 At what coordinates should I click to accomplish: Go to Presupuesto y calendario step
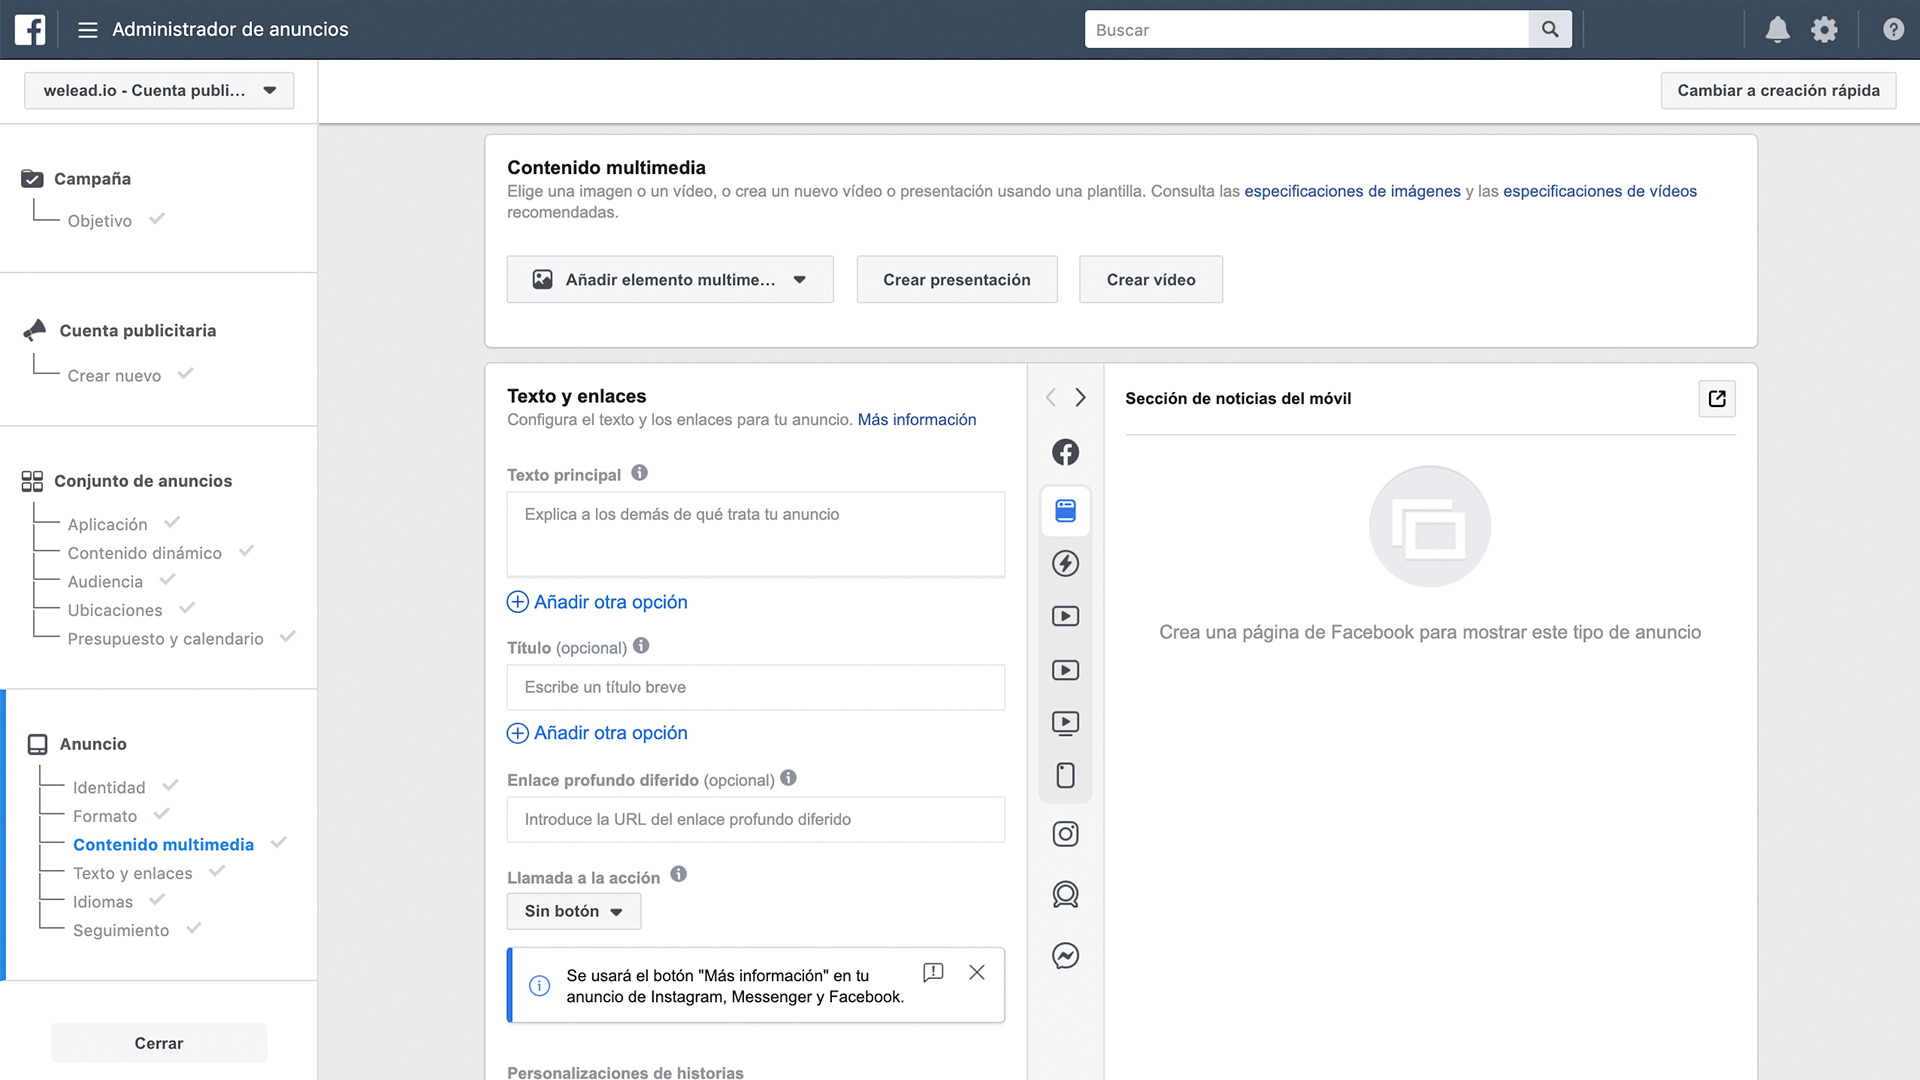[x=166, y=639]
